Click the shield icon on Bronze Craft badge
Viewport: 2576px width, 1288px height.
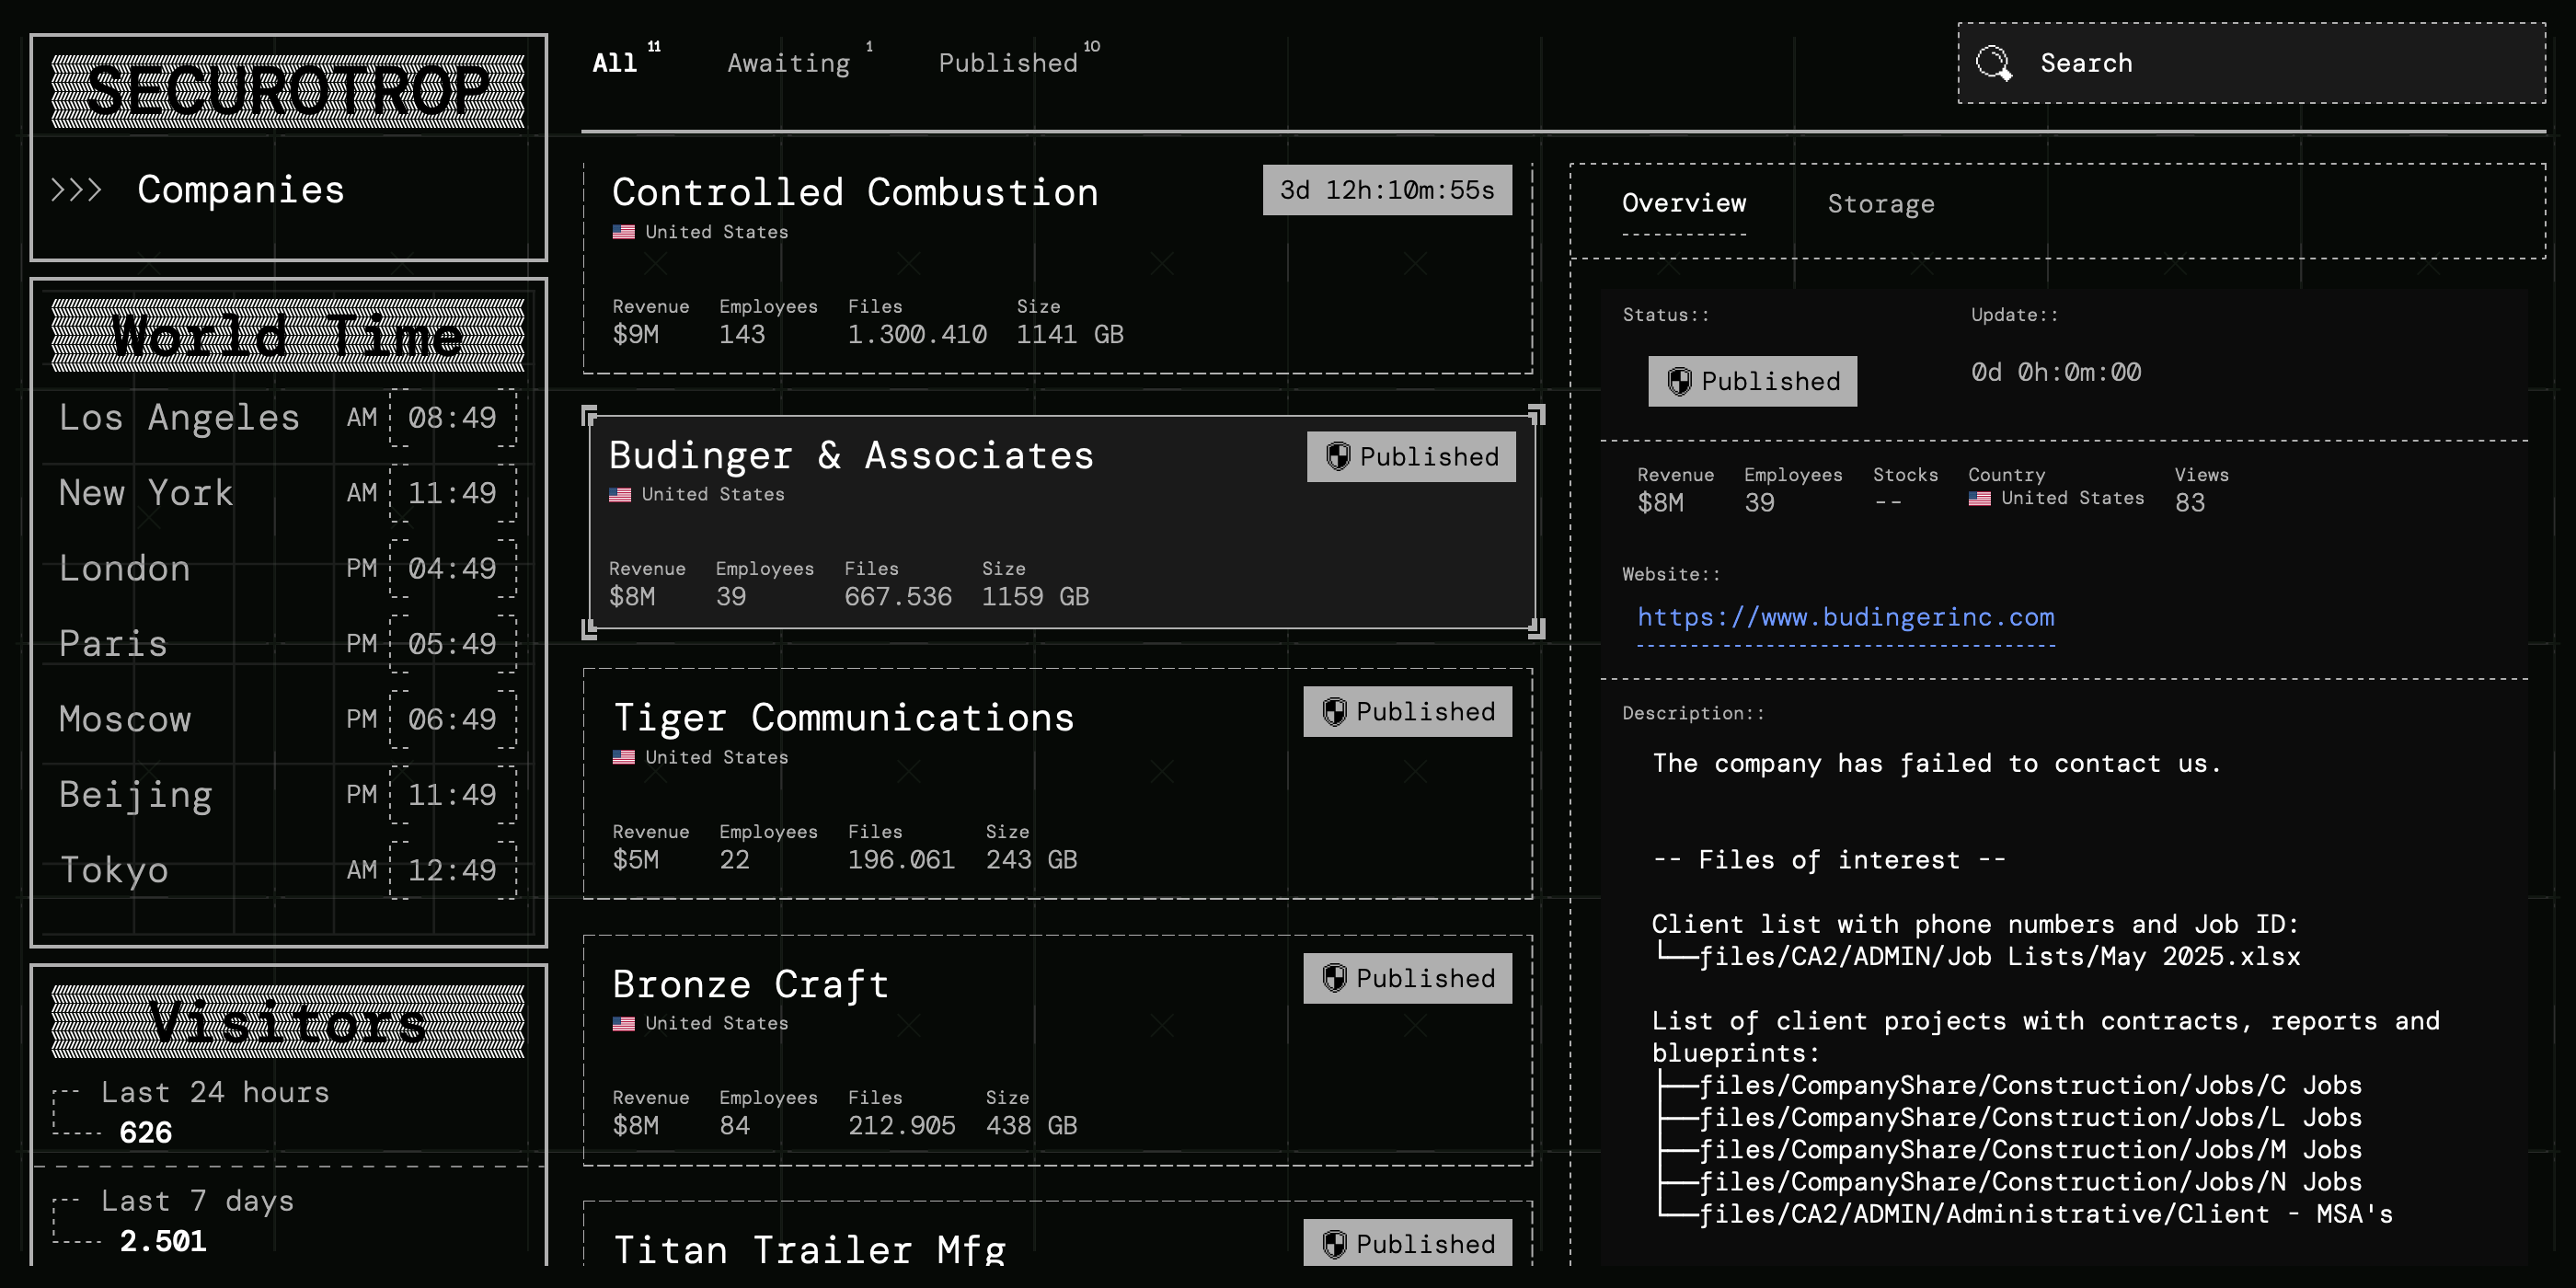tap(1334, 978)
